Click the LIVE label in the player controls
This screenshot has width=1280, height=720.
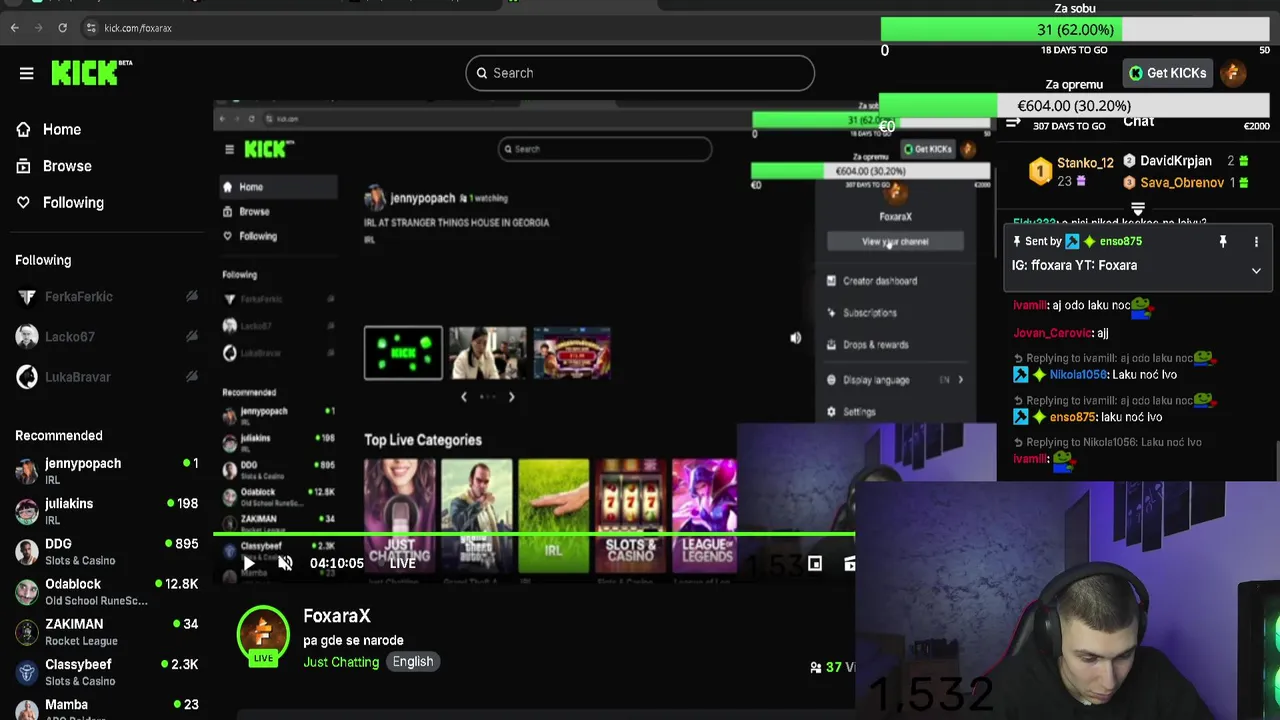[402, 564]
